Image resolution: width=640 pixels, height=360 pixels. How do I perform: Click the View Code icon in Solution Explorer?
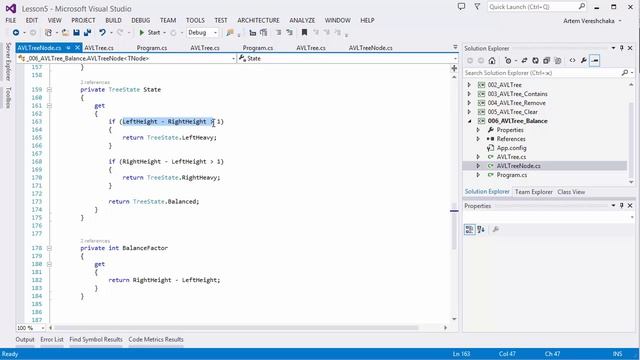(x=572, y=60)
